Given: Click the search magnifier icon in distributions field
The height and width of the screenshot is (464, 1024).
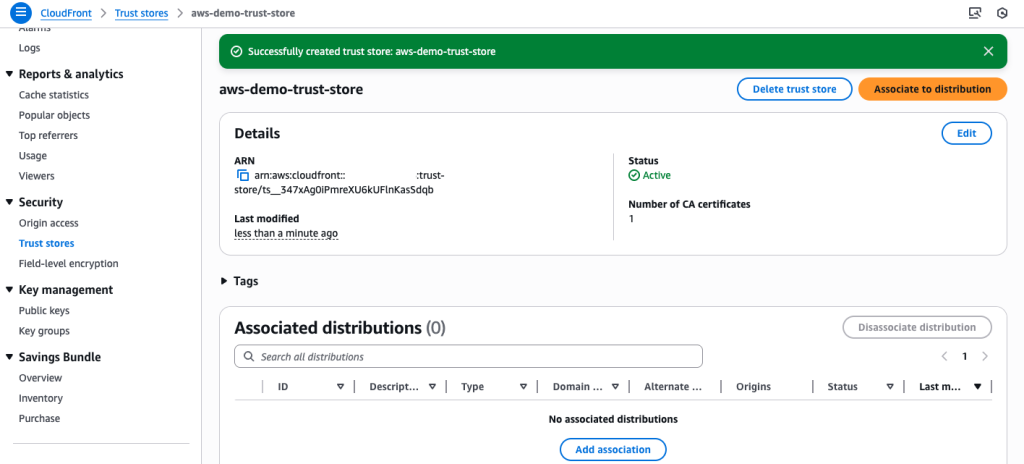Looking at the screenshot, I should (248, 357).
